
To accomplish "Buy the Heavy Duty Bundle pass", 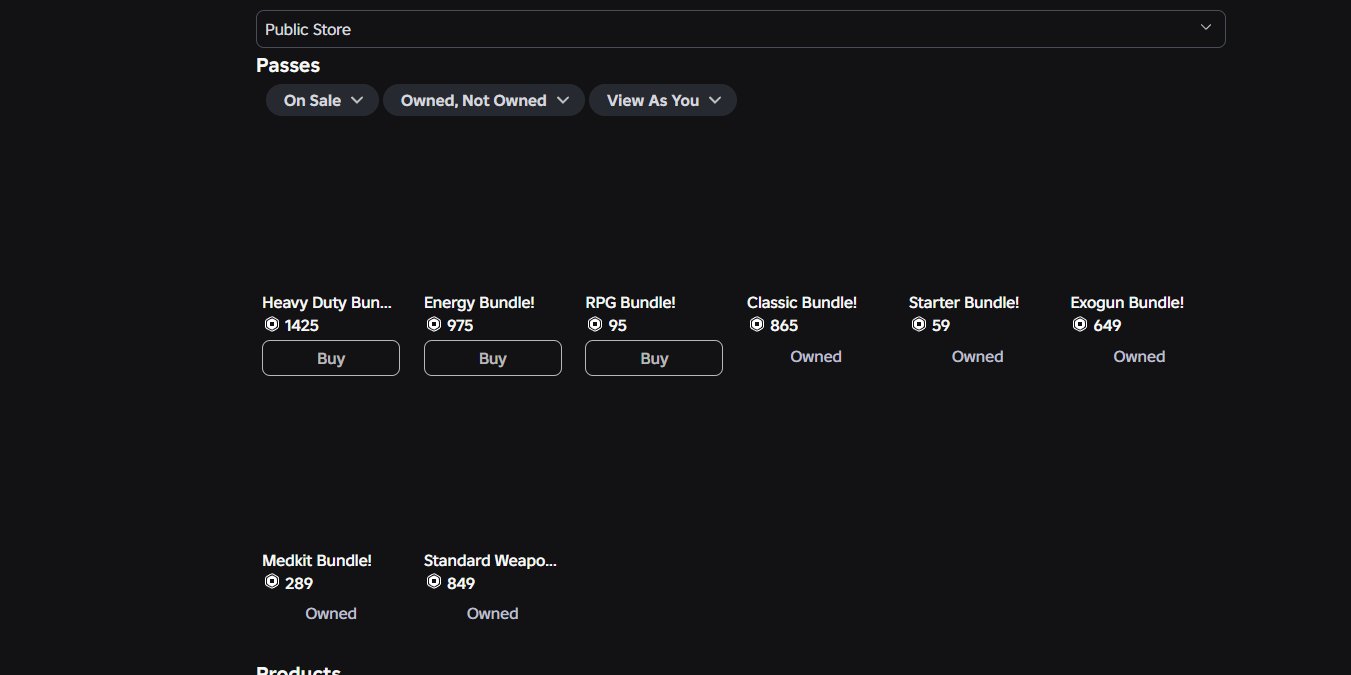I will 331,358.
